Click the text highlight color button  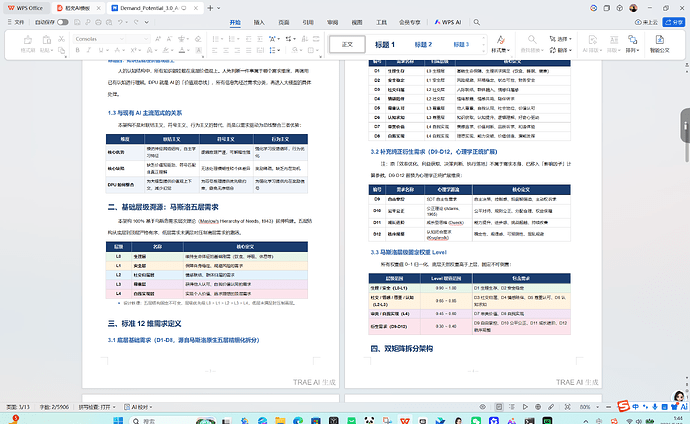coord(165,50)
